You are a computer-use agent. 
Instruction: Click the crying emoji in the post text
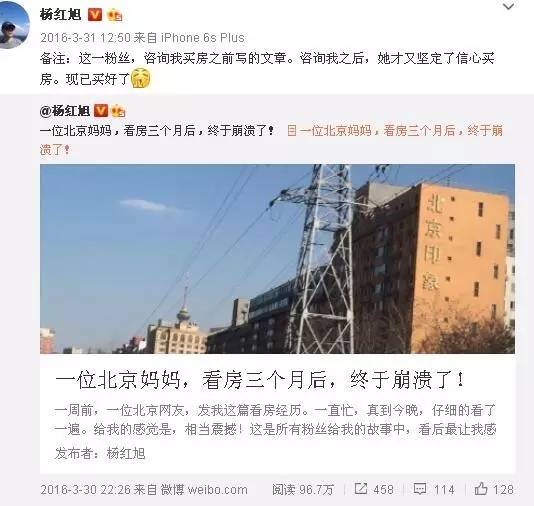click(x=141, y=78)
